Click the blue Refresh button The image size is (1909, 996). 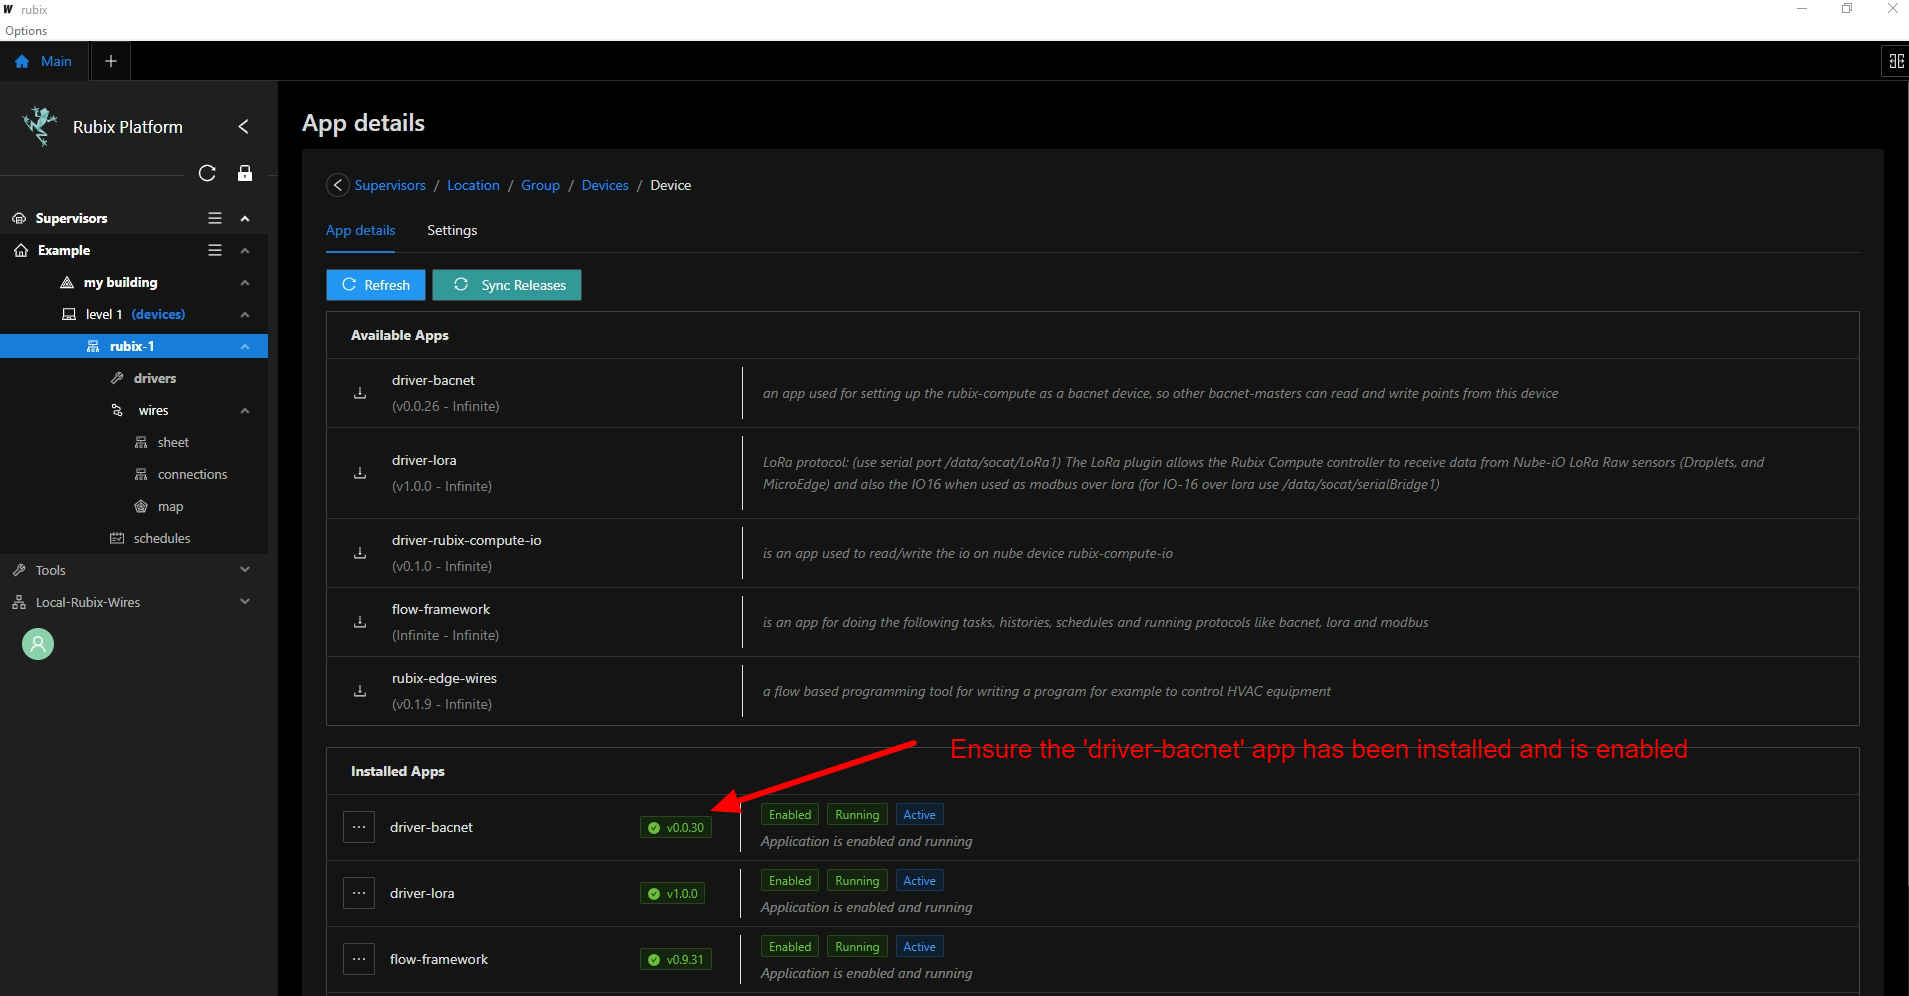pos(376,285)
